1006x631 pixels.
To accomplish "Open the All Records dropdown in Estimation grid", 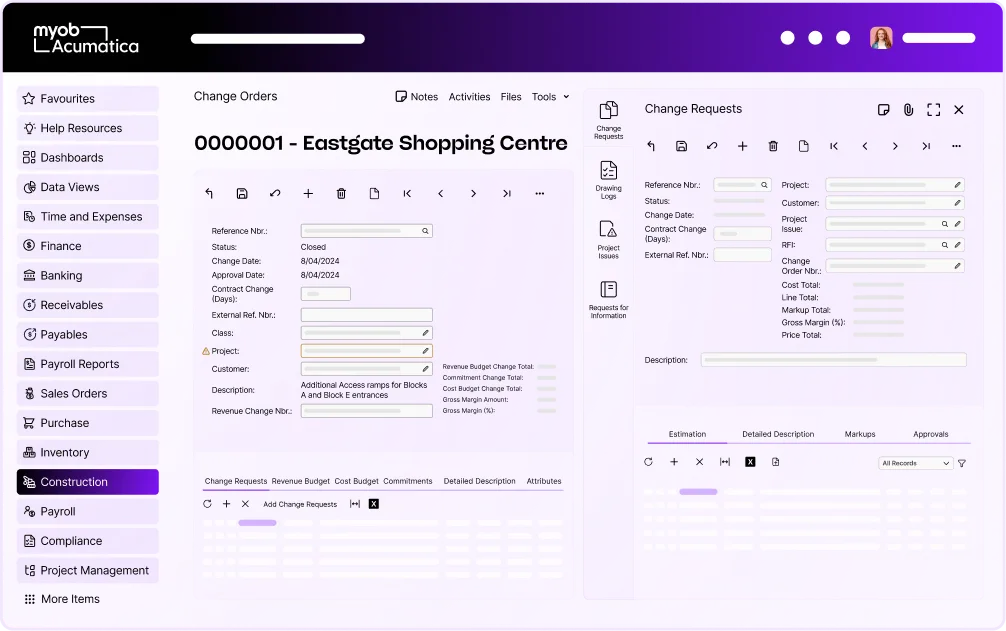I will coord(915,463).
